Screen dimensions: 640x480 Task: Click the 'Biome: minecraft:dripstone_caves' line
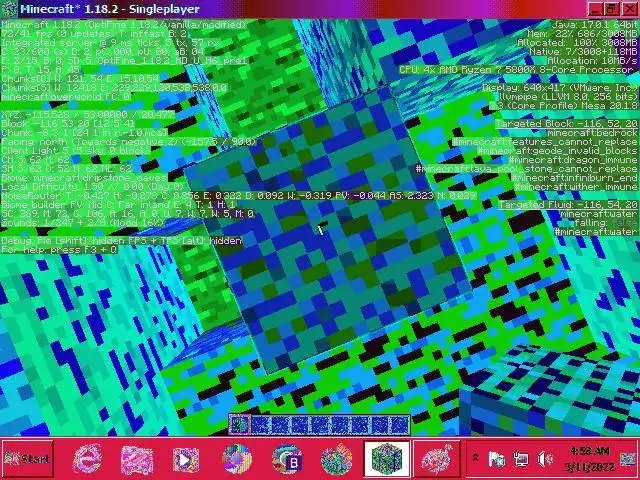(x=84, y=178)
